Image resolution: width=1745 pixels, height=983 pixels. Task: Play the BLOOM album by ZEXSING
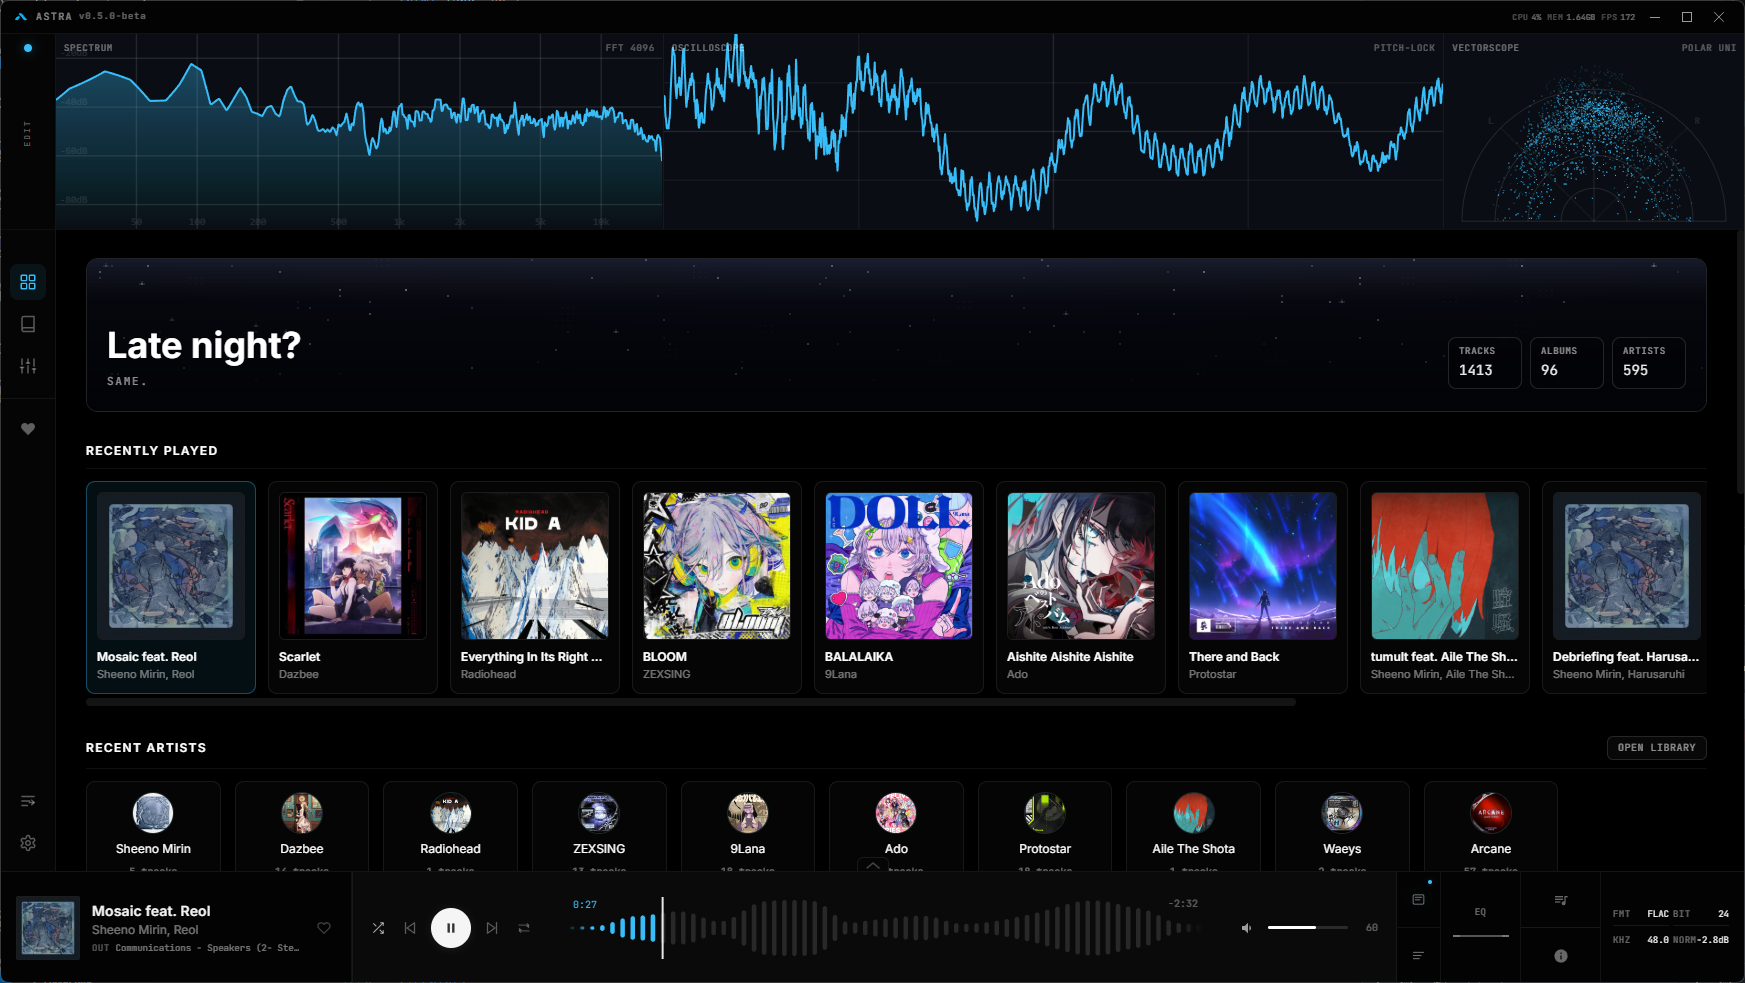tap(715, 565)
